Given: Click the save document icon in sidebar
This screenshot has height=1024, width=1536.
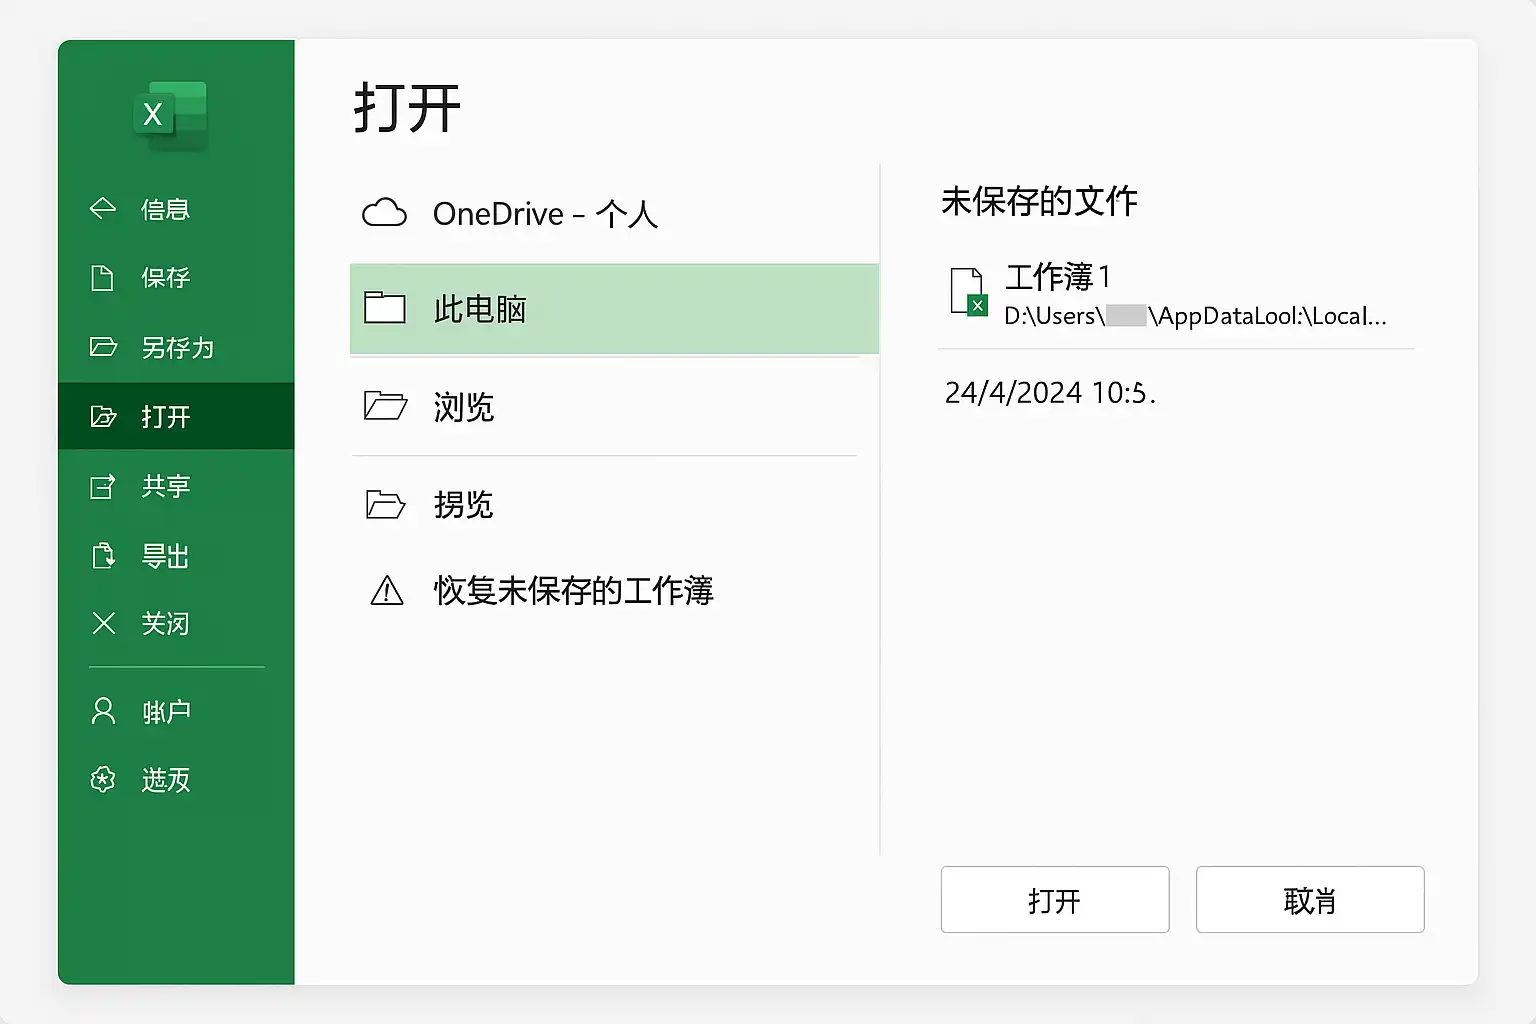Looking at the screenshot, I should coord(102,277).
